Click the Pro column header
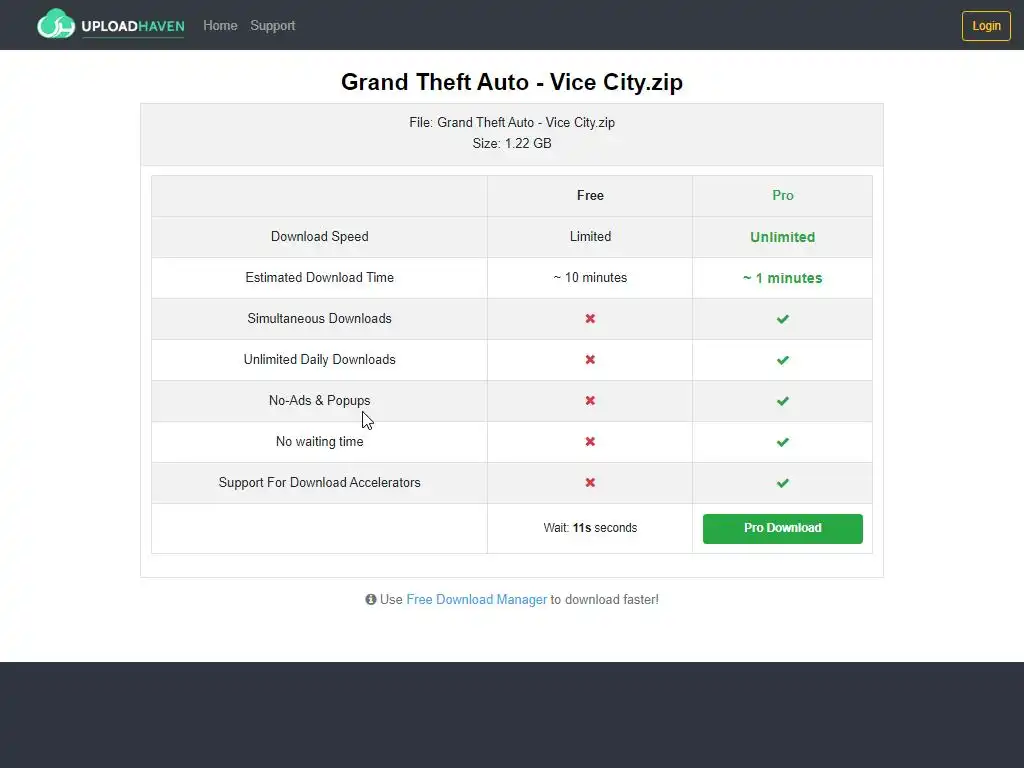The height and width of the screenshot is (768, 1024). [783, 196]
